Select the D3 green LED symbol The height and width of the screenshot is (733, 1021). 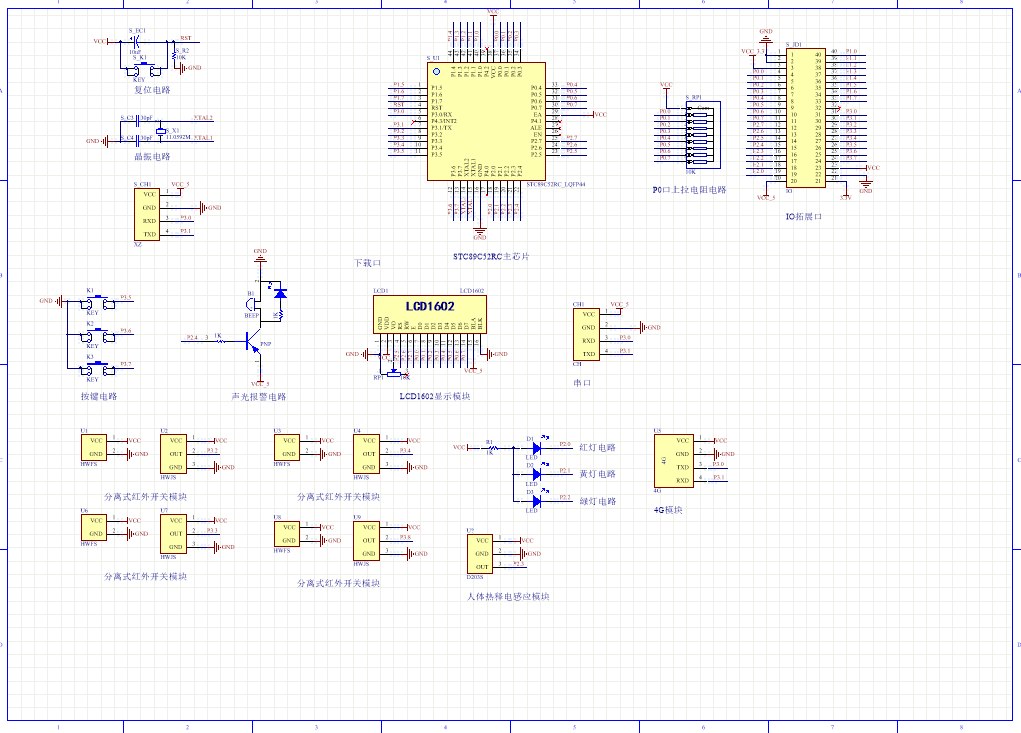[537, 501]
